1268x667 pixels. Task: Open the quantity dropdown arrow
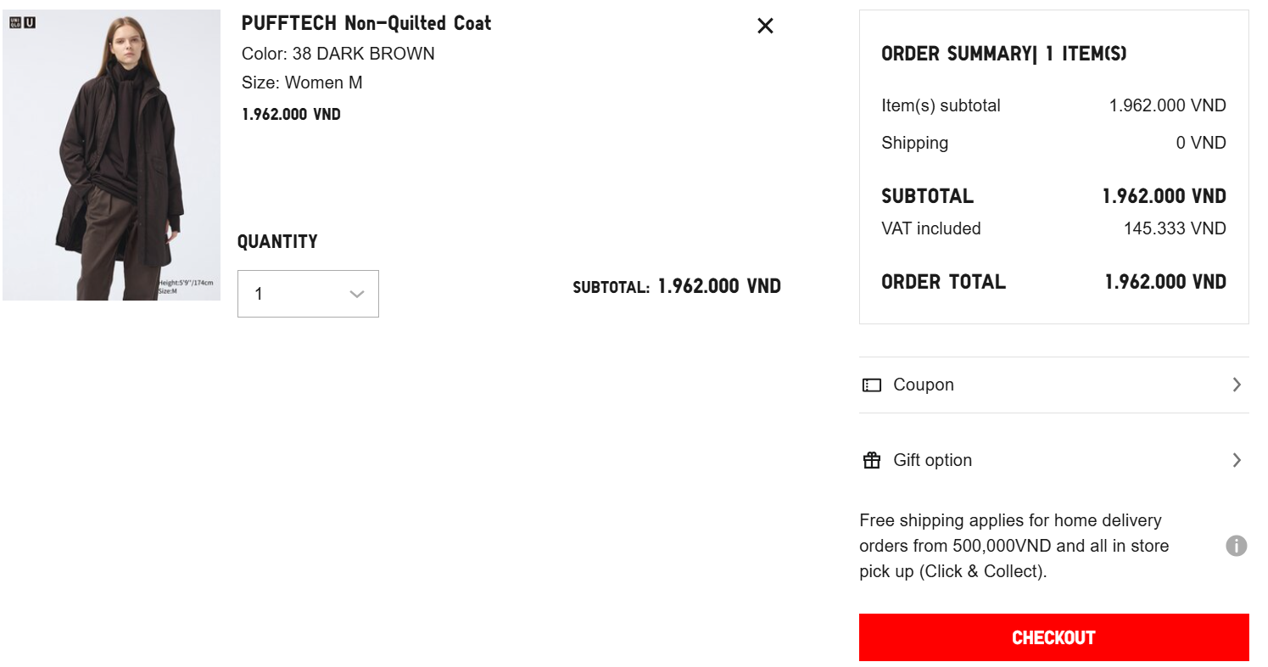(357, 294)
